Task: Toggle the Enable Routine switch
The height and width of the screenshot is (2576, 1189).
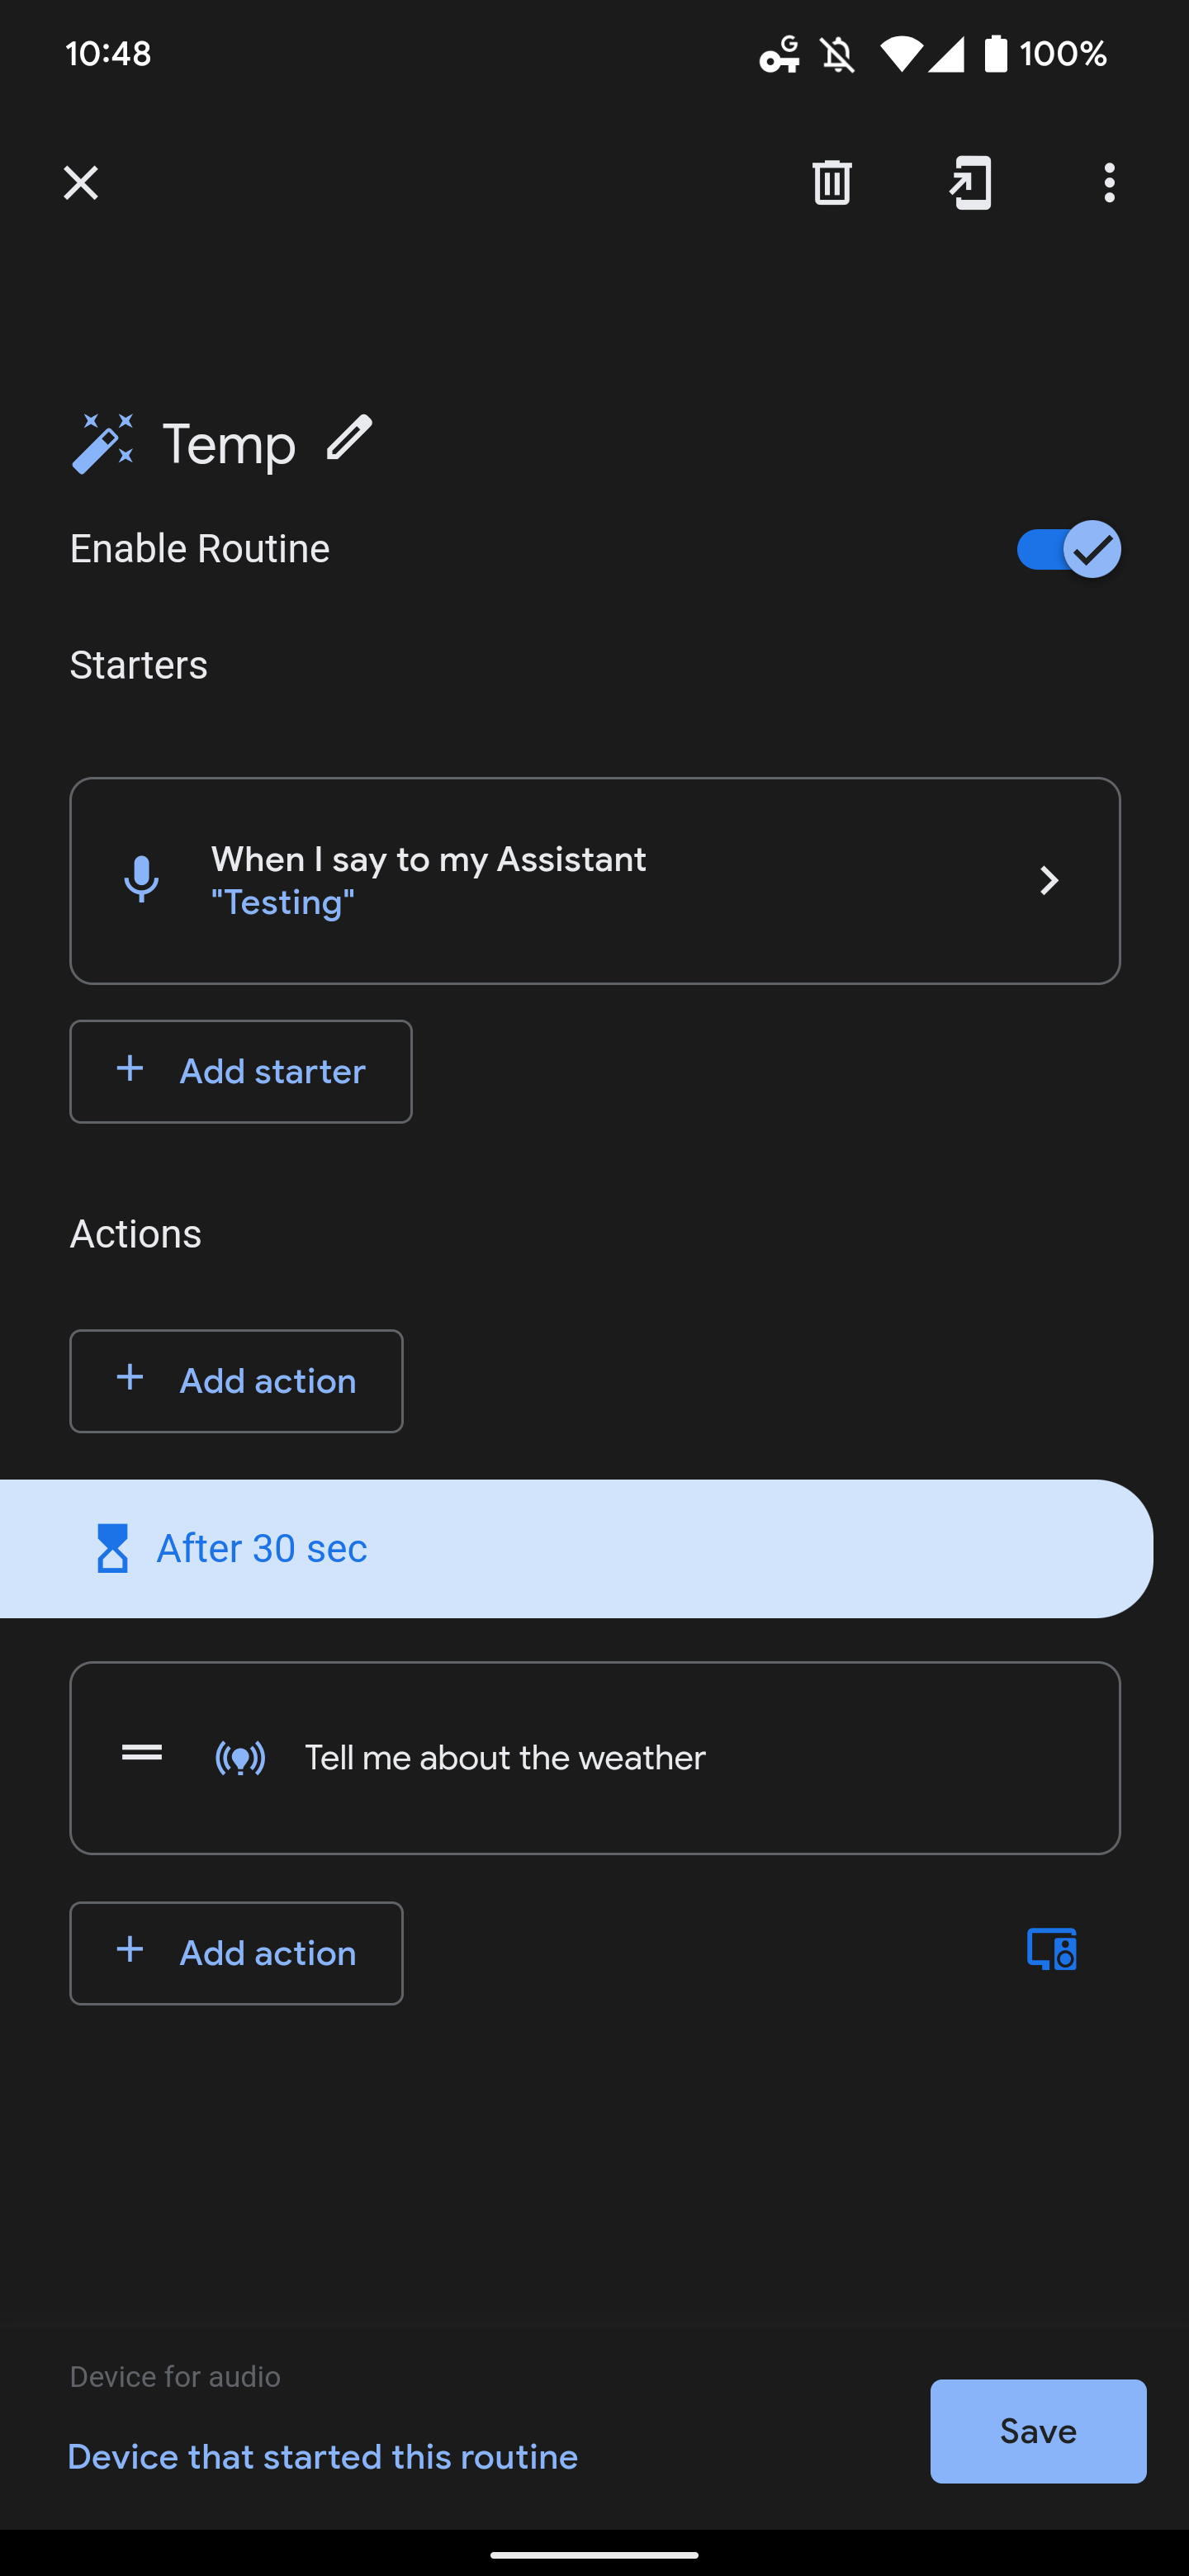Action: tap(1067, 549)
